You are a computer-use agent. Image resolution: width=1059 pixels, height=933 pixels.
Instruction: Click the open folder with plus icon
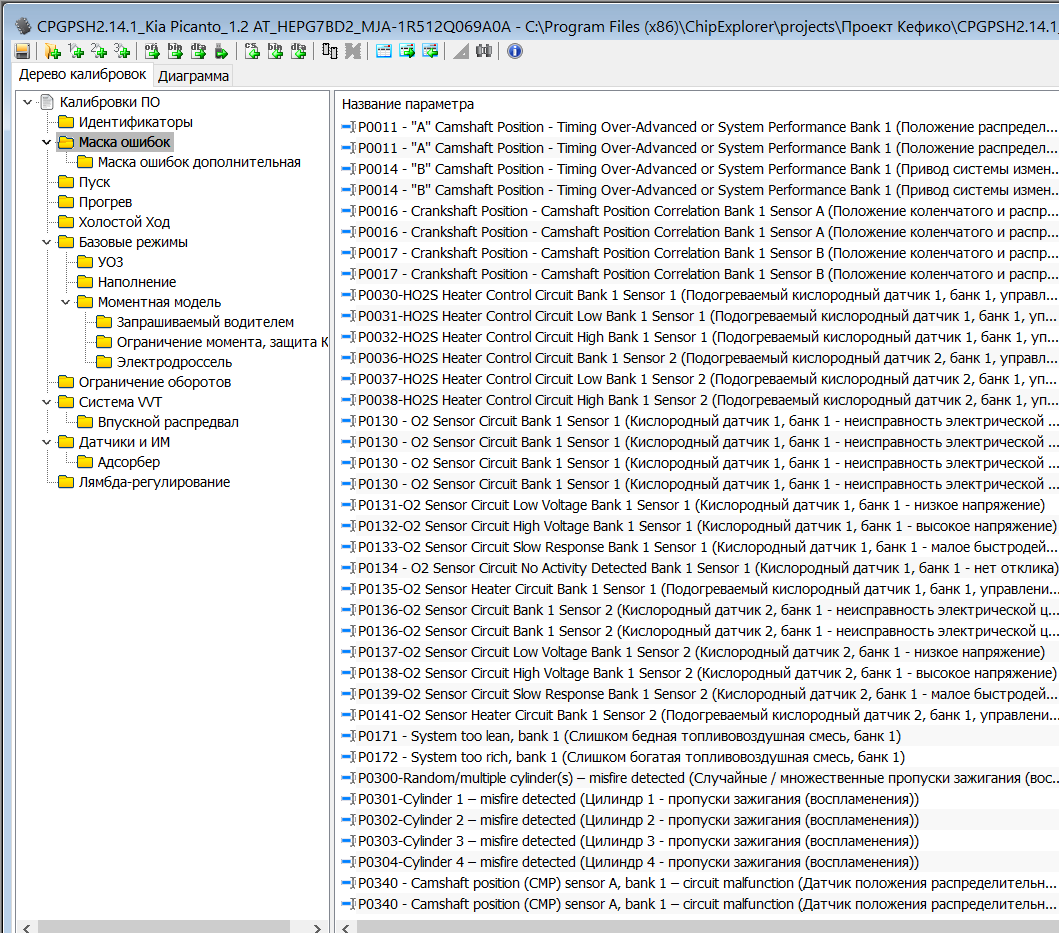(x=53, y=51)
